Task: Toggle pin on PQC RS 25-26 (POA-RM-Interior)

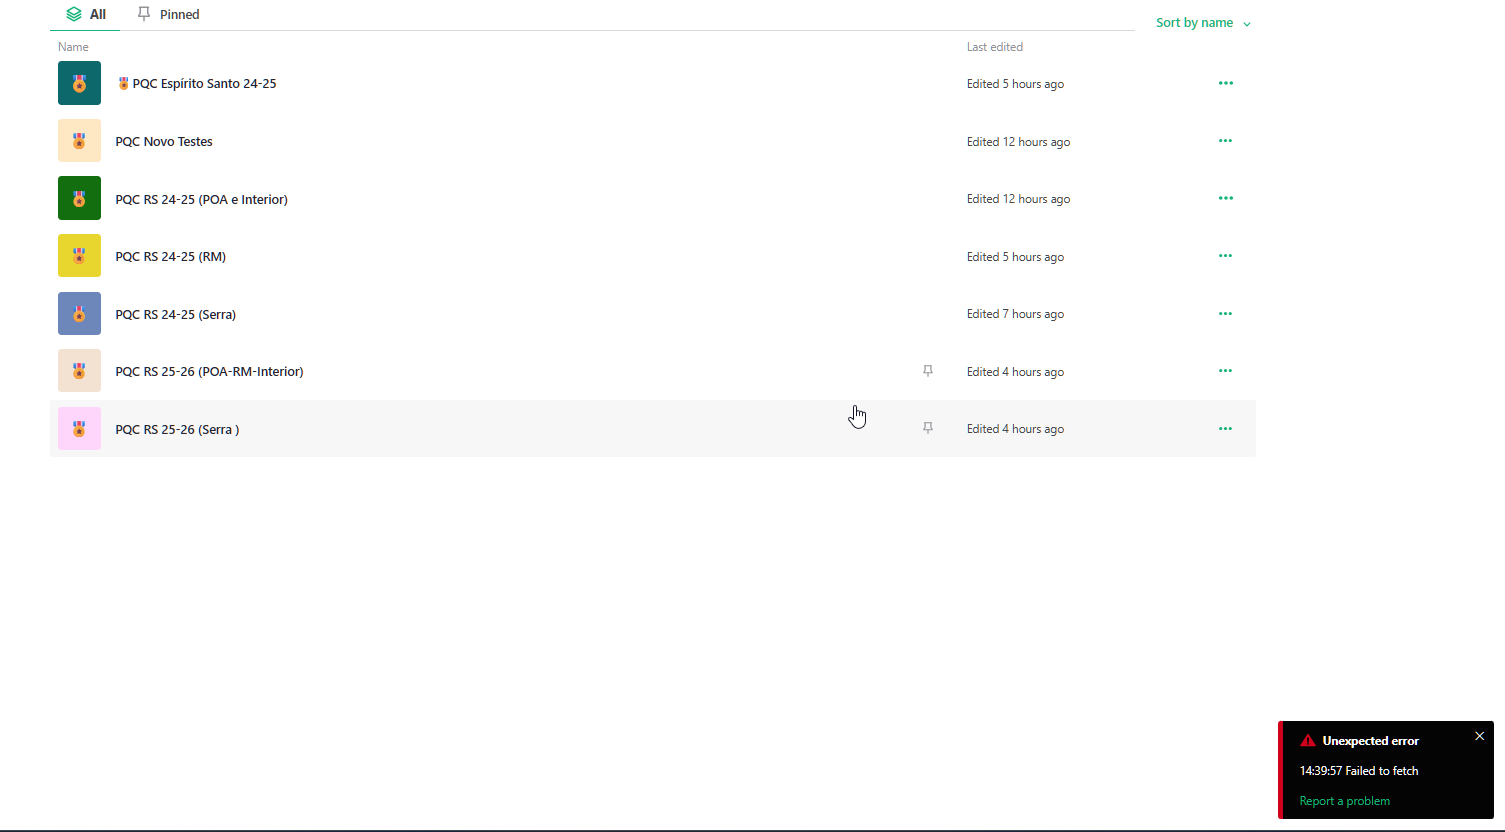Action: point(927,371)
